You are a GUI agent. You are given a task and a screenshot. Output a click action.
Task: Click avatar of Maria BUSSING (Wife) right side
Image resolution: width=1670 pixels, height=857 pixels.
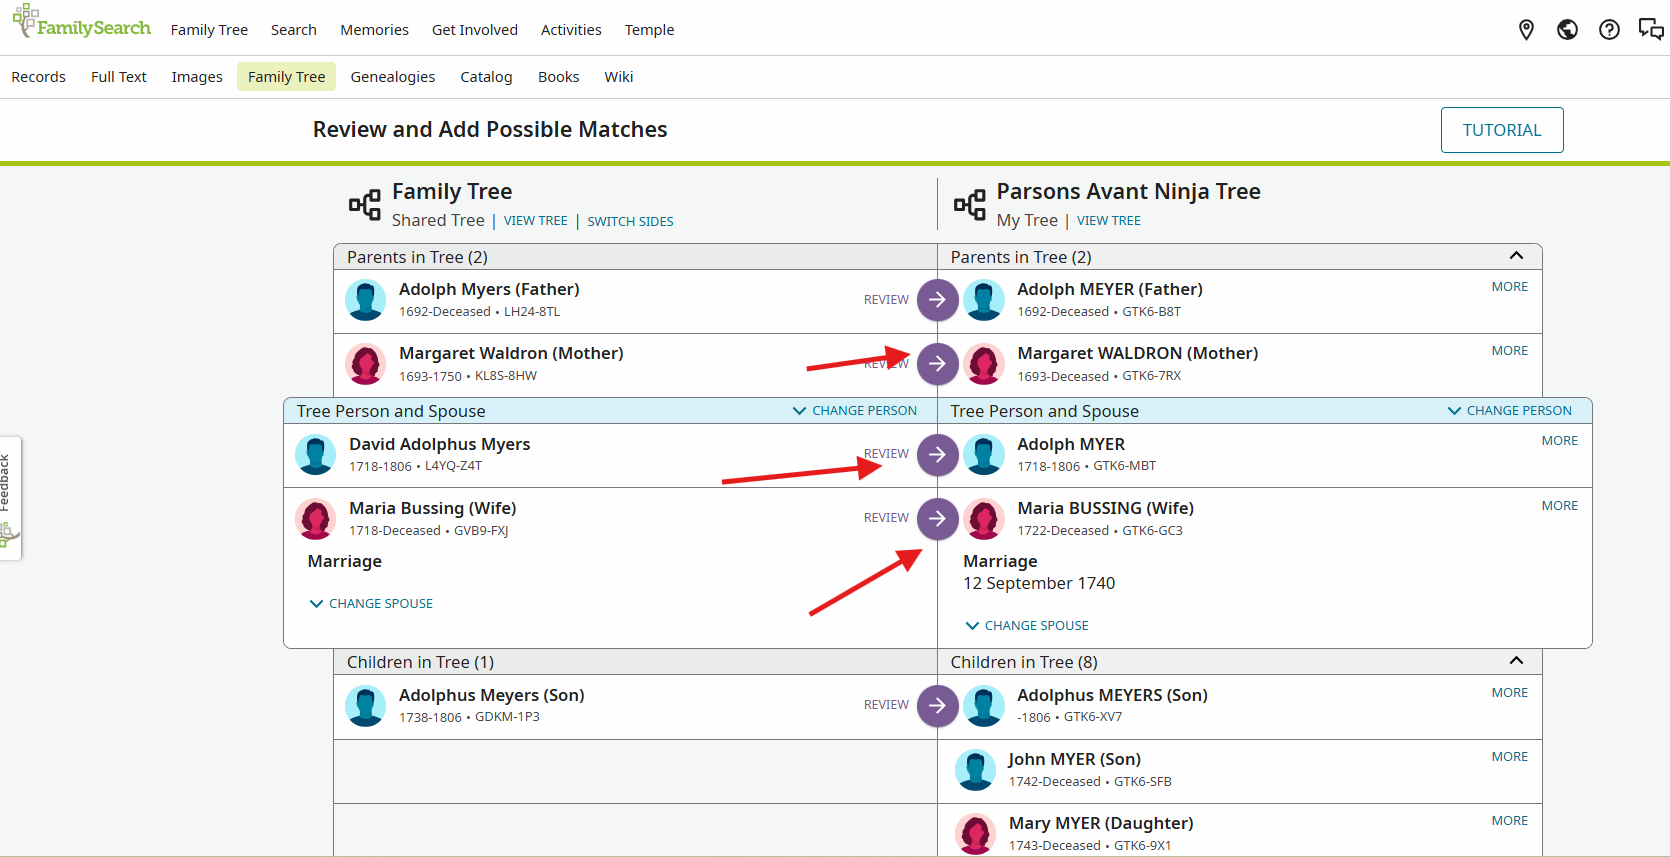(984, 519)
